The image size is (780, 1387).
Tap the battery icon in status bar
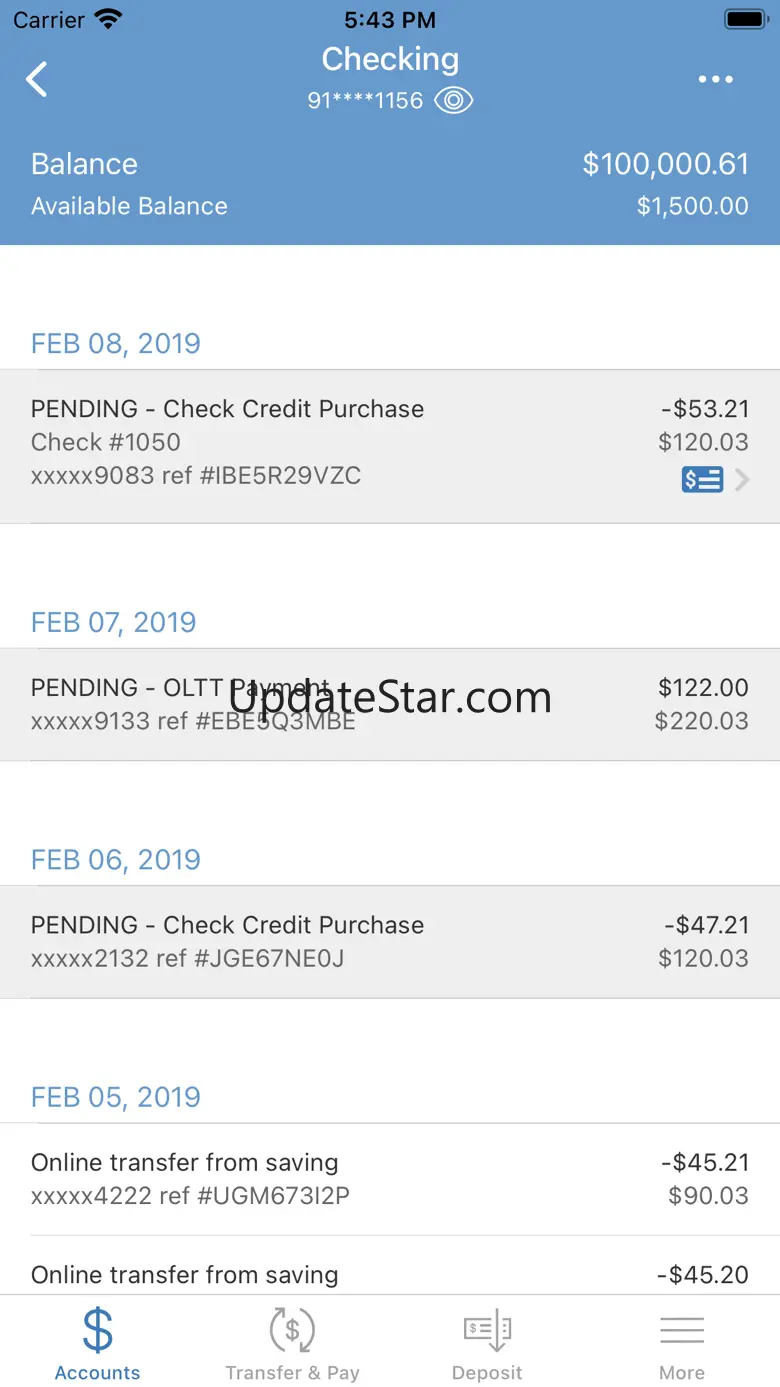click(745, 19)
